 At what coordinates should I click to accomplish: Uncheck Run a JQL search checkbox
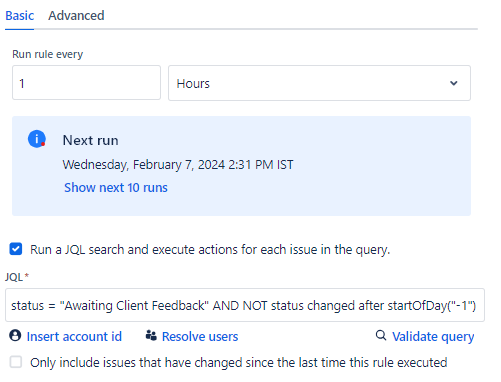(16, 249)
